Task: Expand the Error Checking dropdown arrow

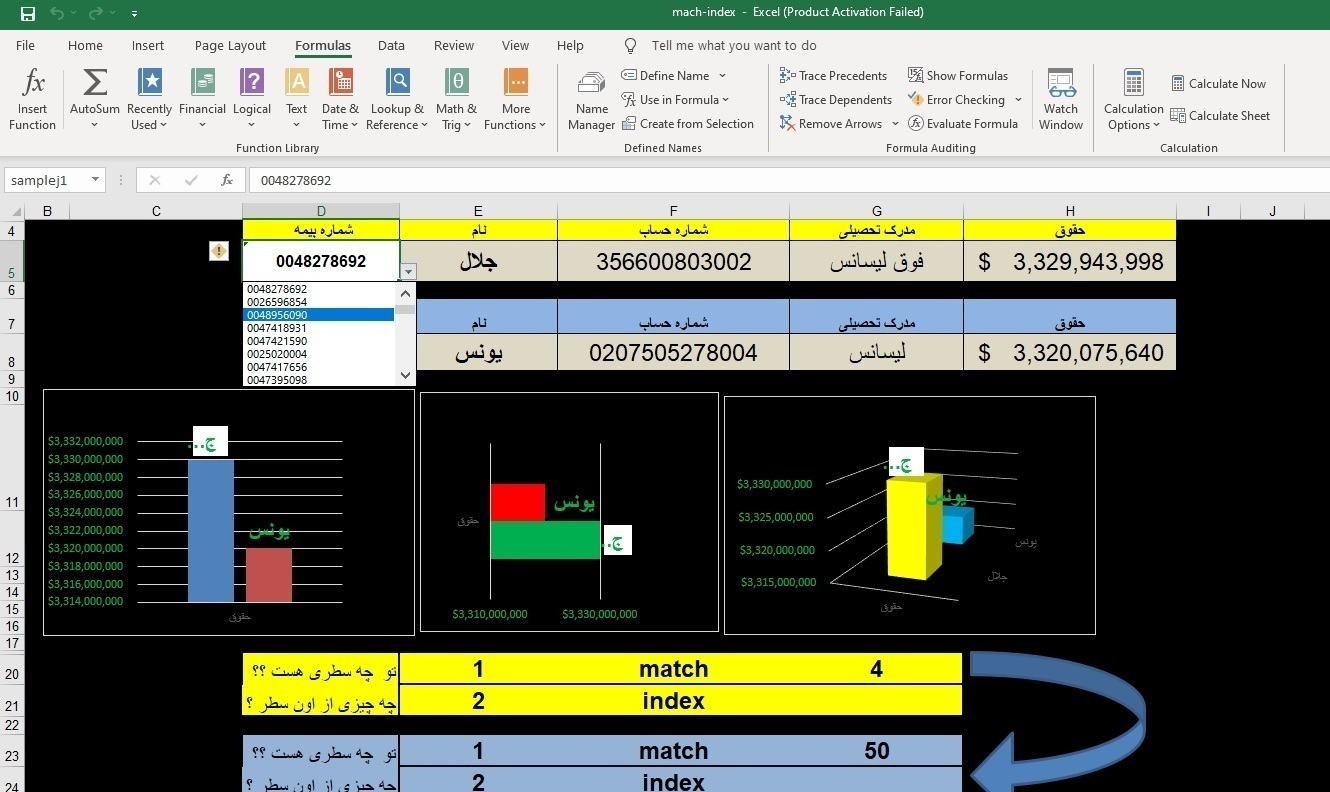Action: (x=1018, y=100)
